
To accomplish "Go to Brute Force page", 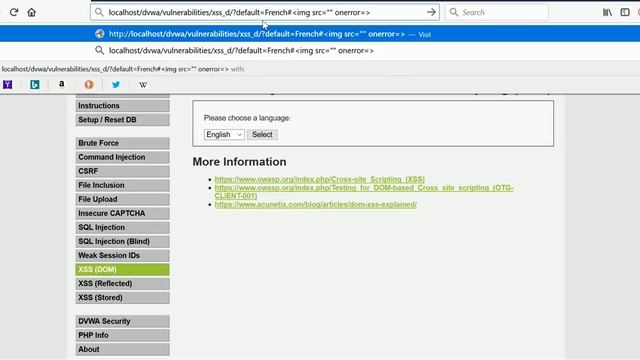I will tap(122, 143).
